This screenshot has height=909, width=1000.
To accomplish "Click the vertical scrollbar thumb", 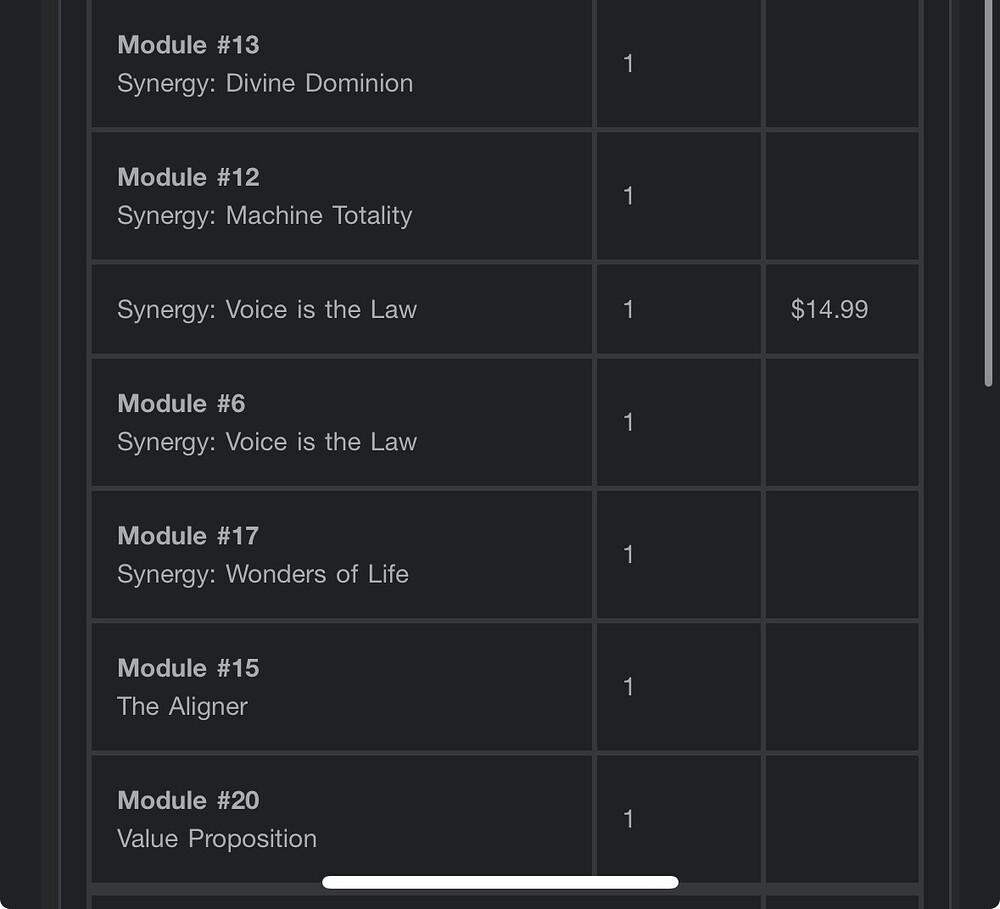I will point(989,191).
